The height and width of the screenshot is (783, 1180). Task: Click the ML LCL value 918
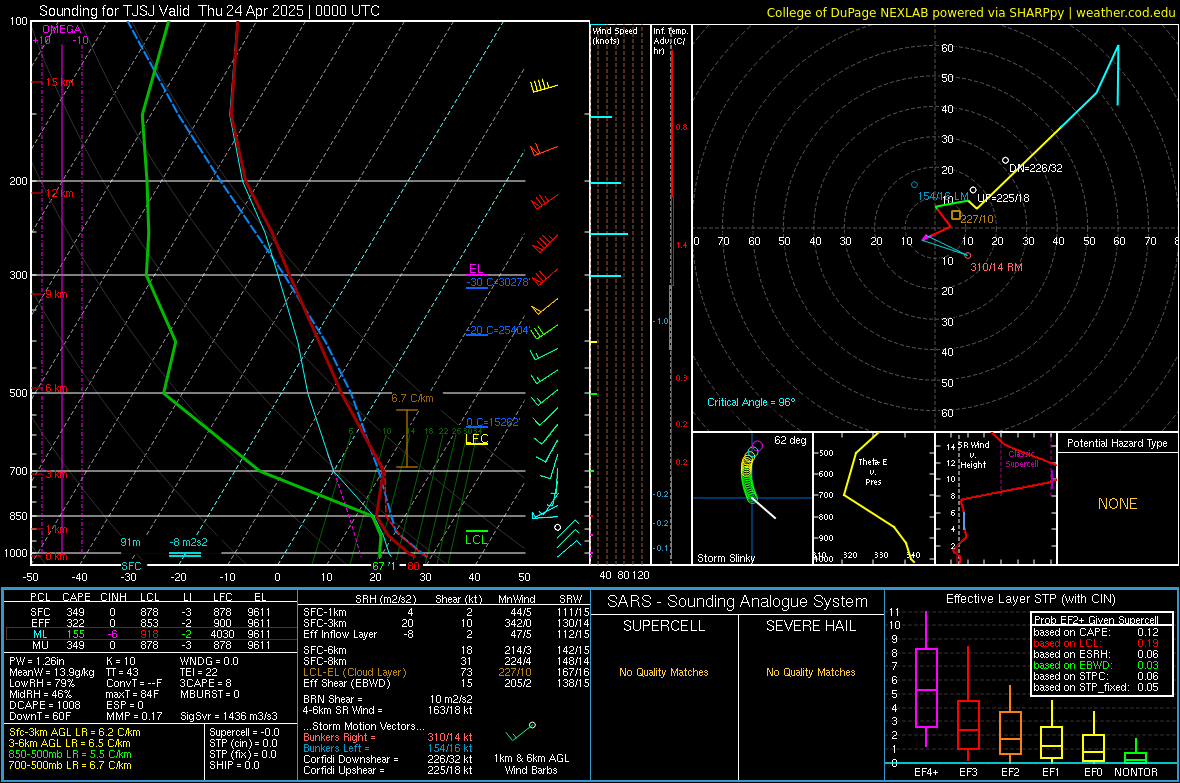tap(149, 635)
